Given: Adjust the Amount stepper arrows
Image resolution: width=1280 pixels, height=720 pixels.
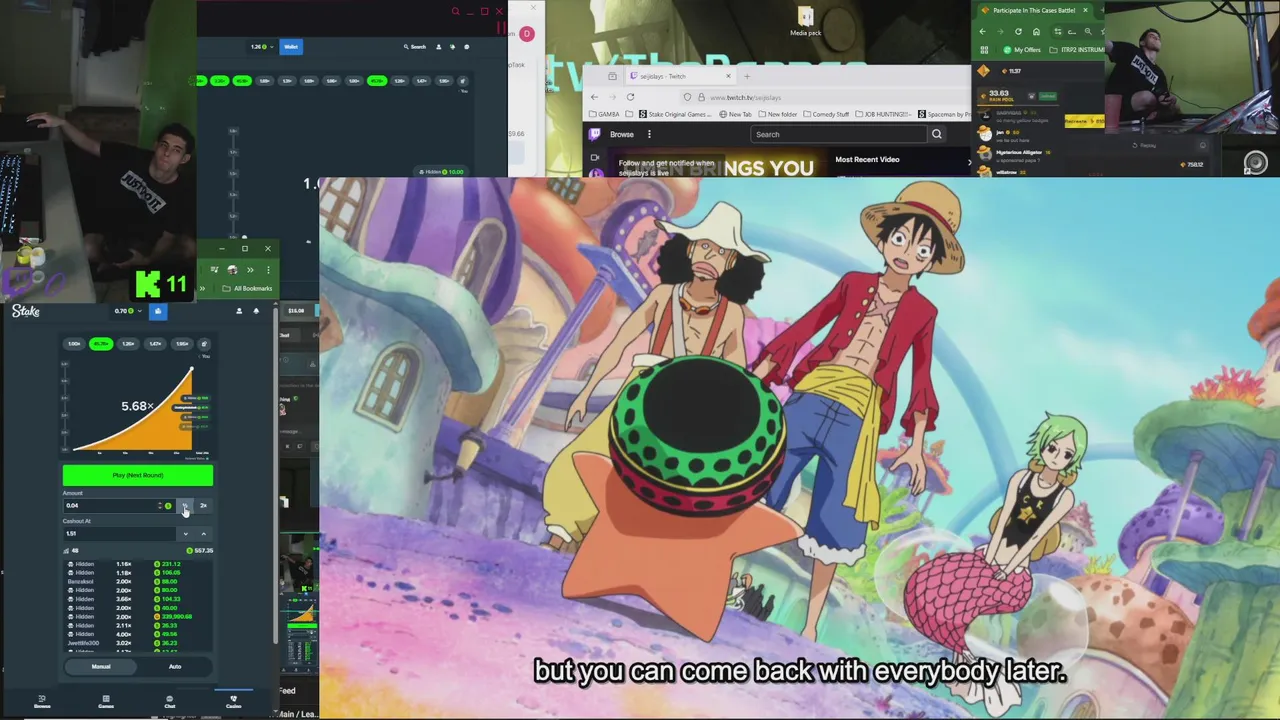Looking at the screenshot, I should pyautogui.click(x=159, y=506).
